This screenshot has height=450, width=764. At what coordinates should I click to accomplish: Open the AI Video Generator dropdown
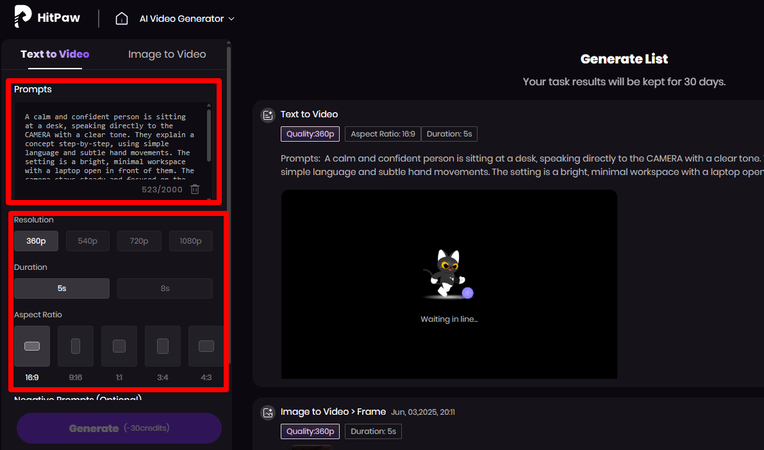point(187,19)
